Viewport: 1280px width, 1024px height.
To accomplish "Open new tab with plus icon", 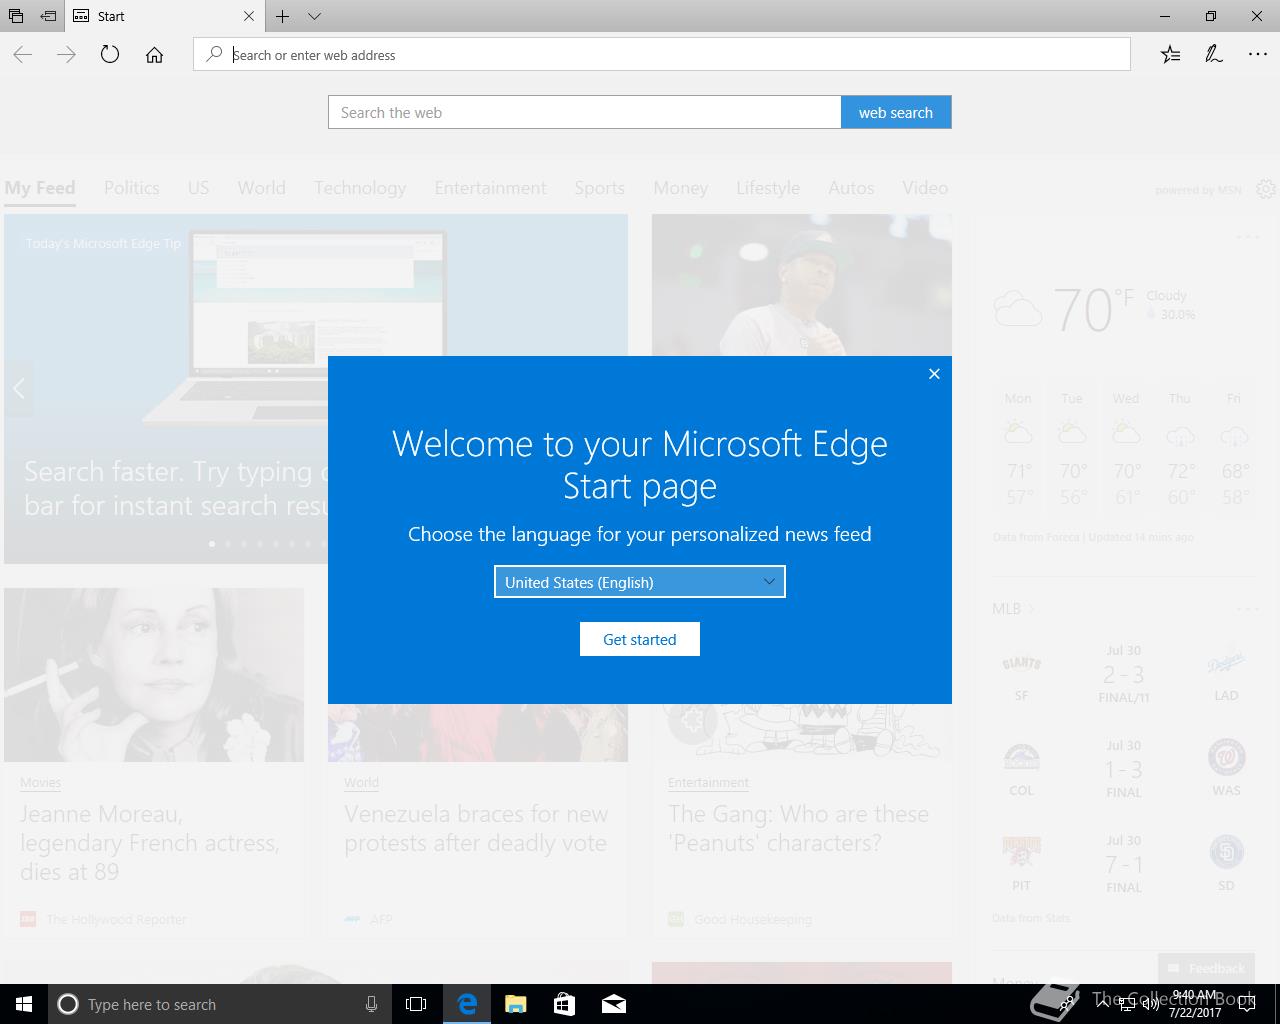I will [x=283, y=16].
